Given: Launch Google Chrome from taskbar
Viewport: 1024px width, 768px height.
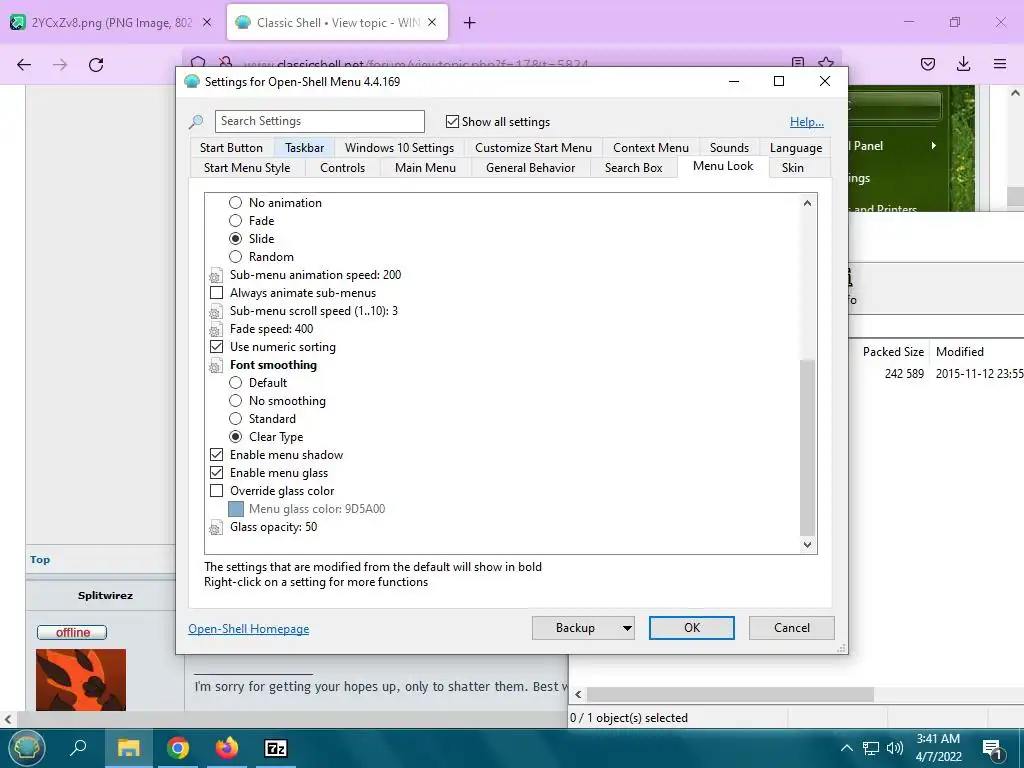Looking at the screenshot, I should tap(178, 748).
